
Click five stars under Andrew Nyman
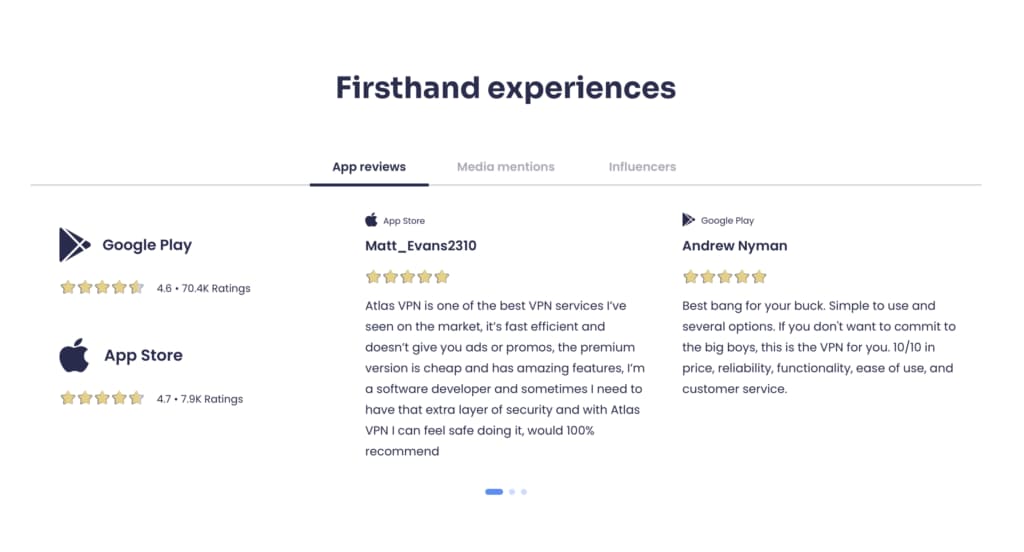[x=724, y=277]
